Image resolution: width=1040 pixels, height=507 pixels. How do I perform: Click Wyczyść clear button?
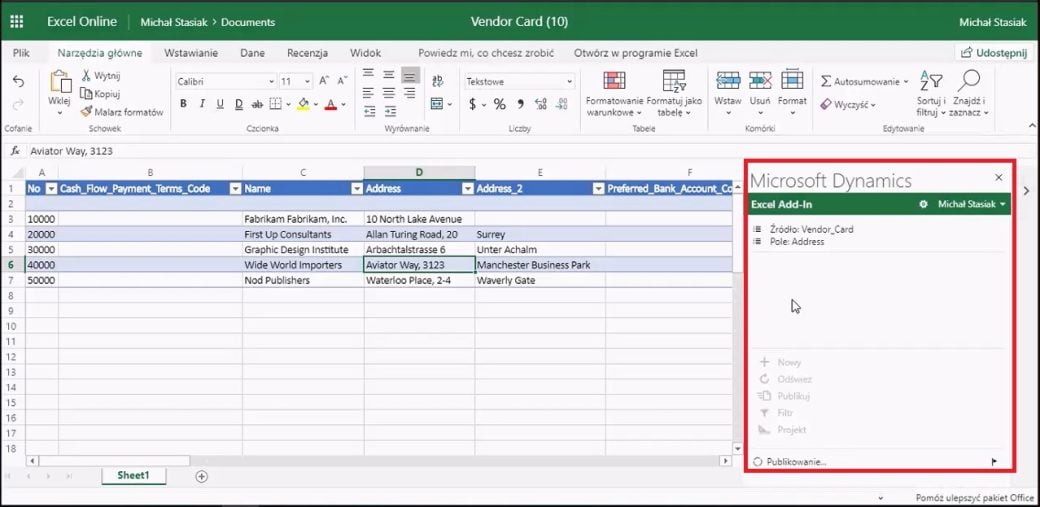pyautogui.click(x=848, y=105)
